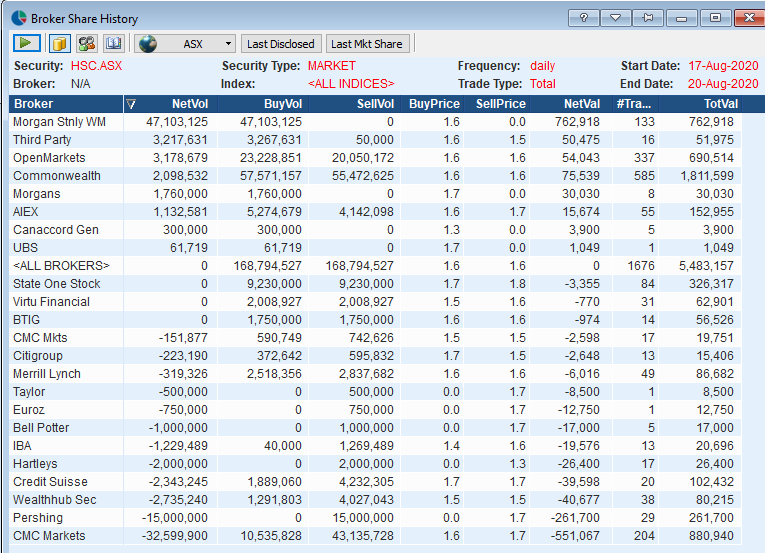The width and height of the screenshot is (765, 553).
Task: Click trade count 1676
Action: tap(641, 266)
